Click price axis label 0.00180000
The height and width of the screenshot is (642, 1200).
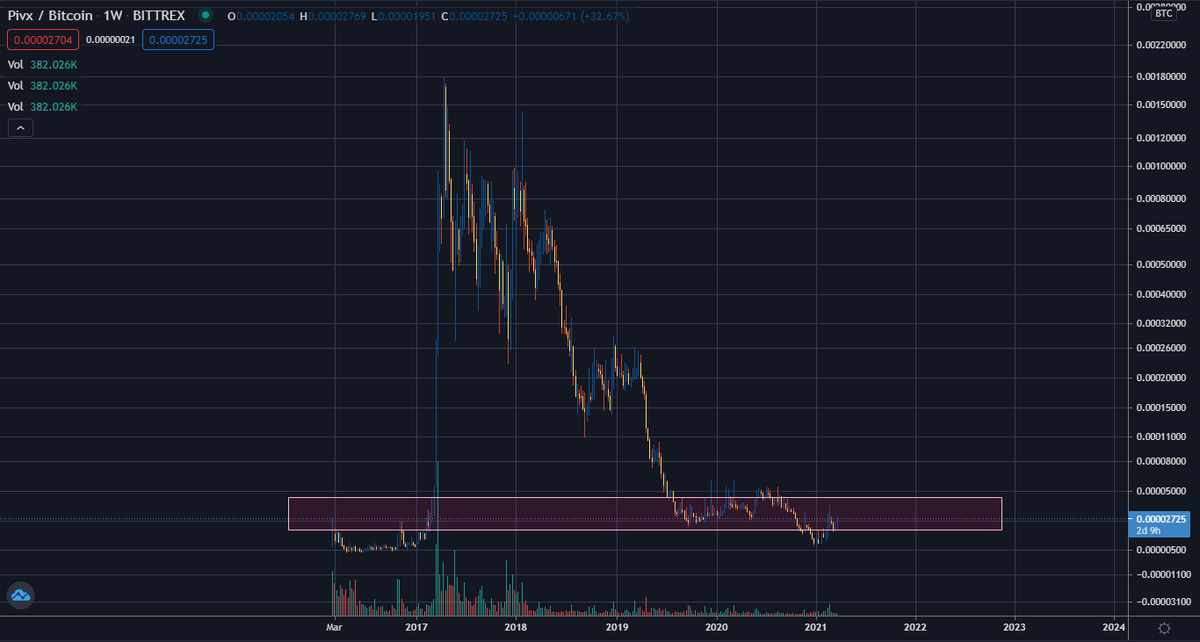[x=1163, y=76]
